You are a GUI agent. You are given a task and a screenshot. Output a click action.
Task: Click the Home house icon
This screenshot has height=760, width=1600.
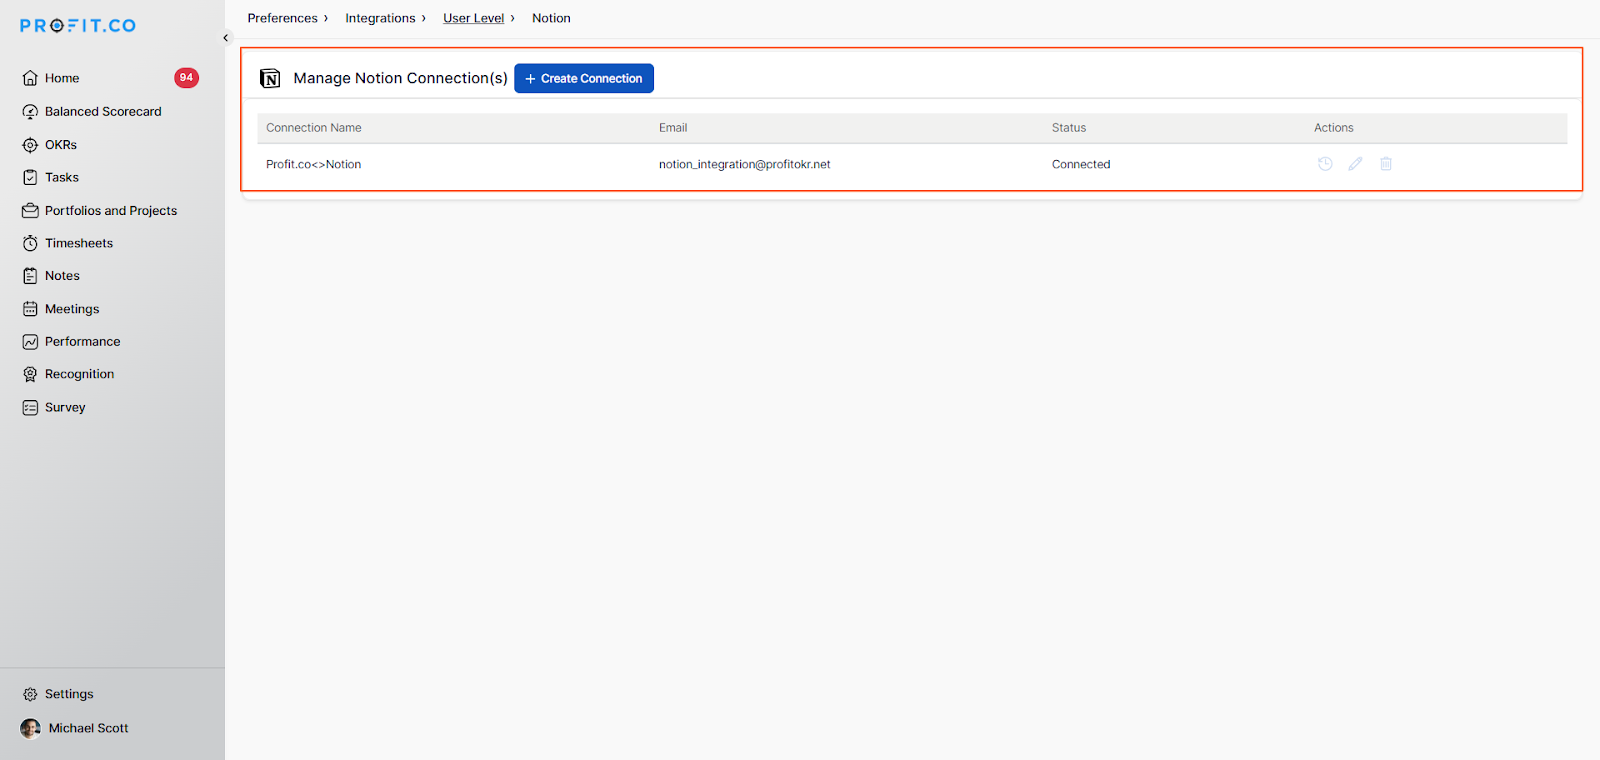pyautogui.click(x=30, y=78)
